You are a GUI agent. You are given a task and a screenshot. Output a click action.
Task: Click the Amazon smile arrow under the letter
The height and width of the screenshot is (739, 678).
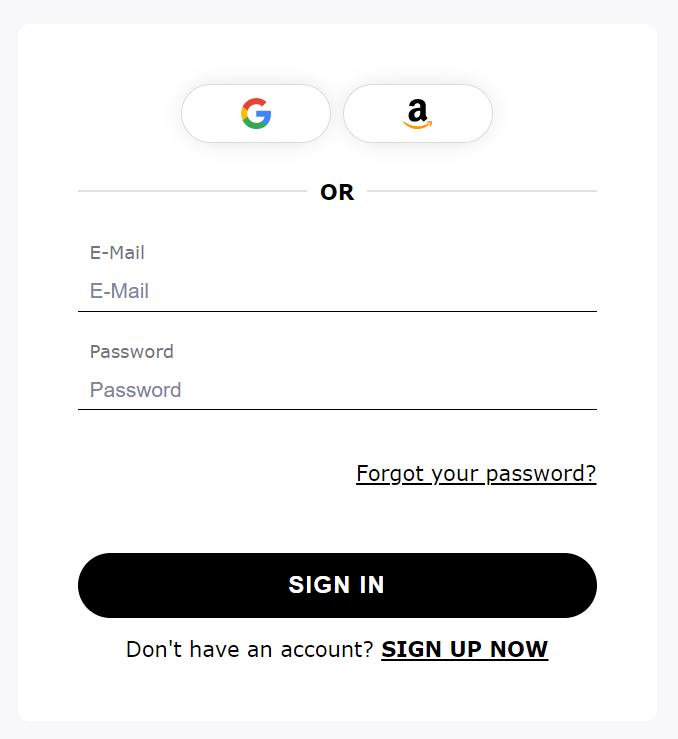coord(417,125)
